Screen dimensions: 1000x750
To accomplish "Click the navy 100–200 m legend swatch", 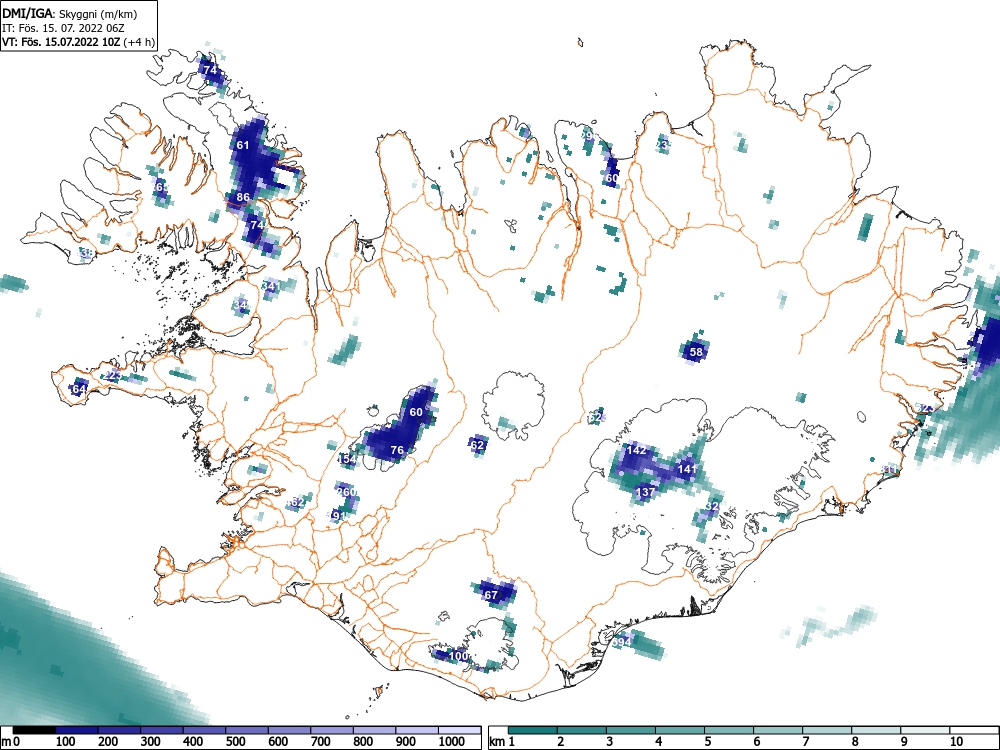I will [77, 730].
